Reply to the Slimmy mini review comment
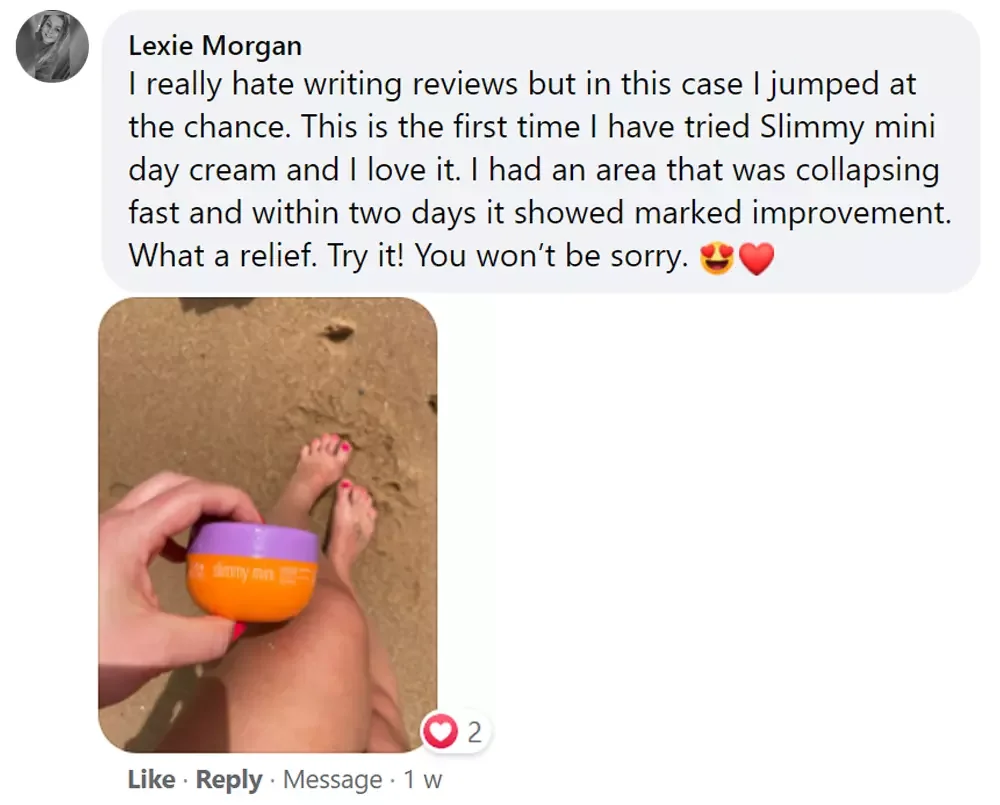This screenshot has width=1000, height=805. (x=229, y=779)
